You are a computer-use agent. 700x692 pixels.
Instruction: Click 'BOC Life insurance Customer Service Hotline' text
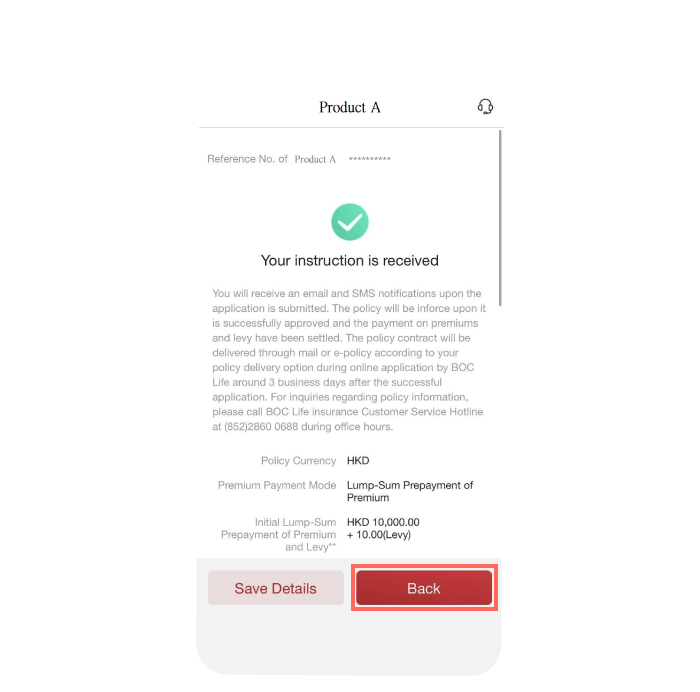coord(375,412)
